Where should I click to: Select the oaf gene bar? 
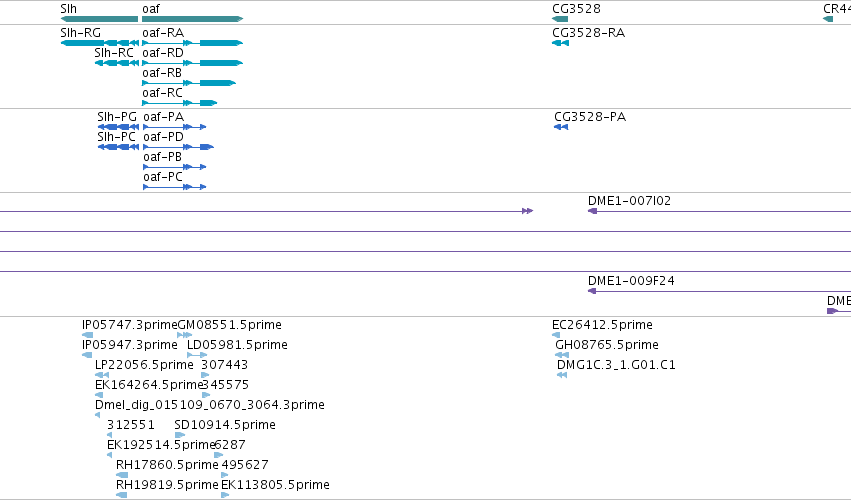pos(193,19)
